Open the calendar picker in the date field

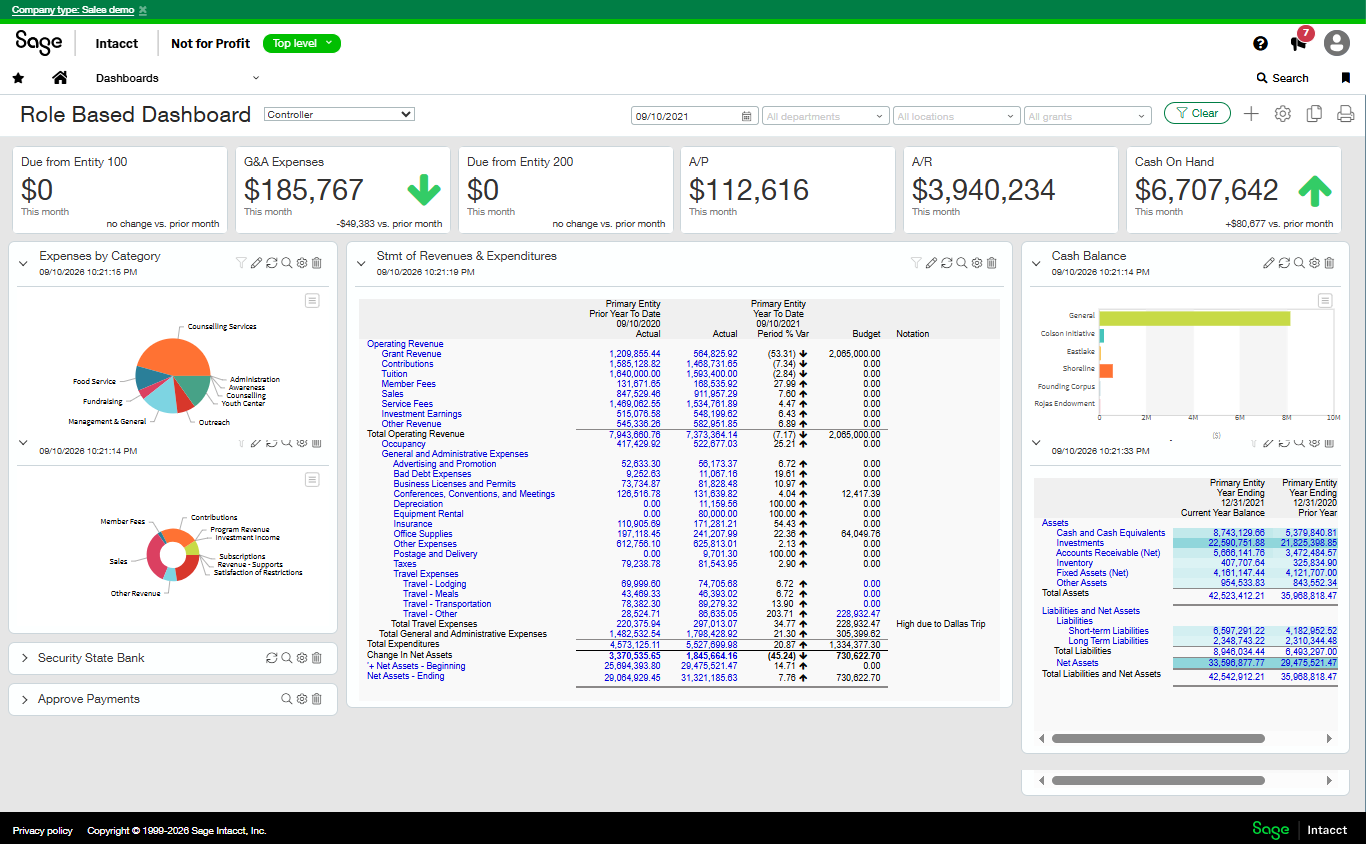[x=747, y=116]
